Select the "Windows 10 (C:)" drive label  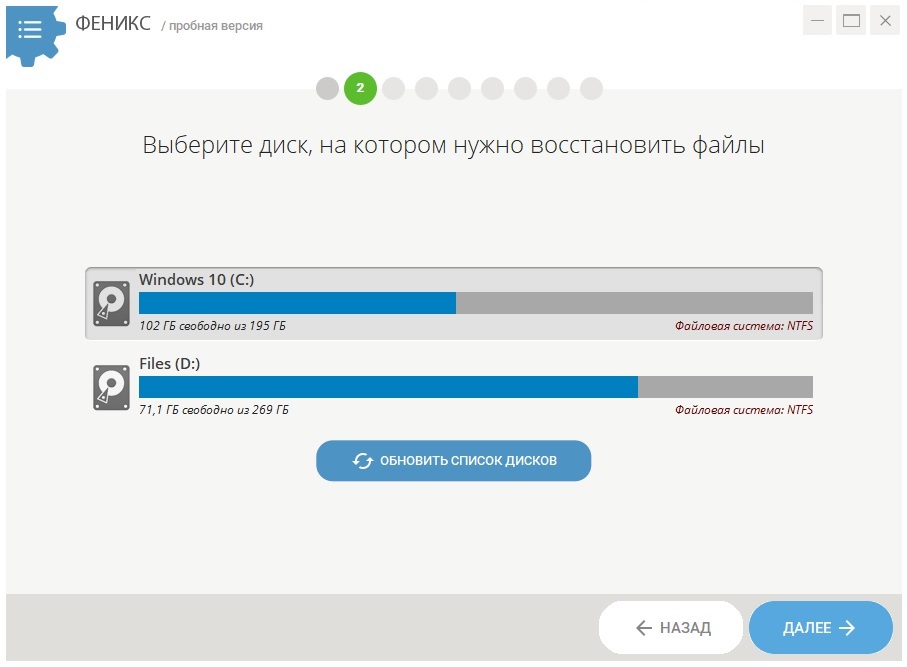click(196, 280)
